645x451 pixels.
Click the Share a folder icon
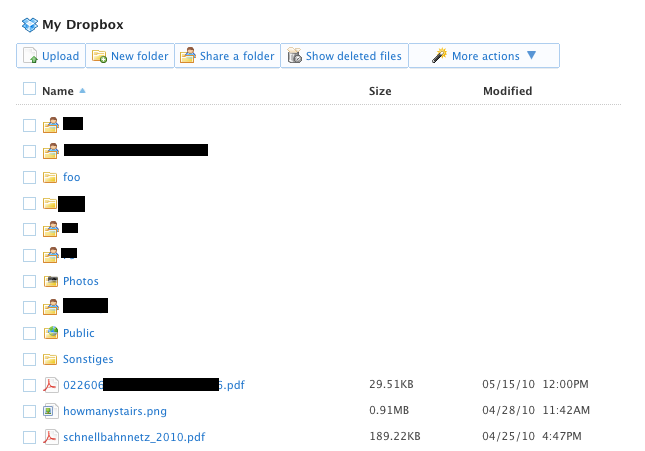pos(187,56)
